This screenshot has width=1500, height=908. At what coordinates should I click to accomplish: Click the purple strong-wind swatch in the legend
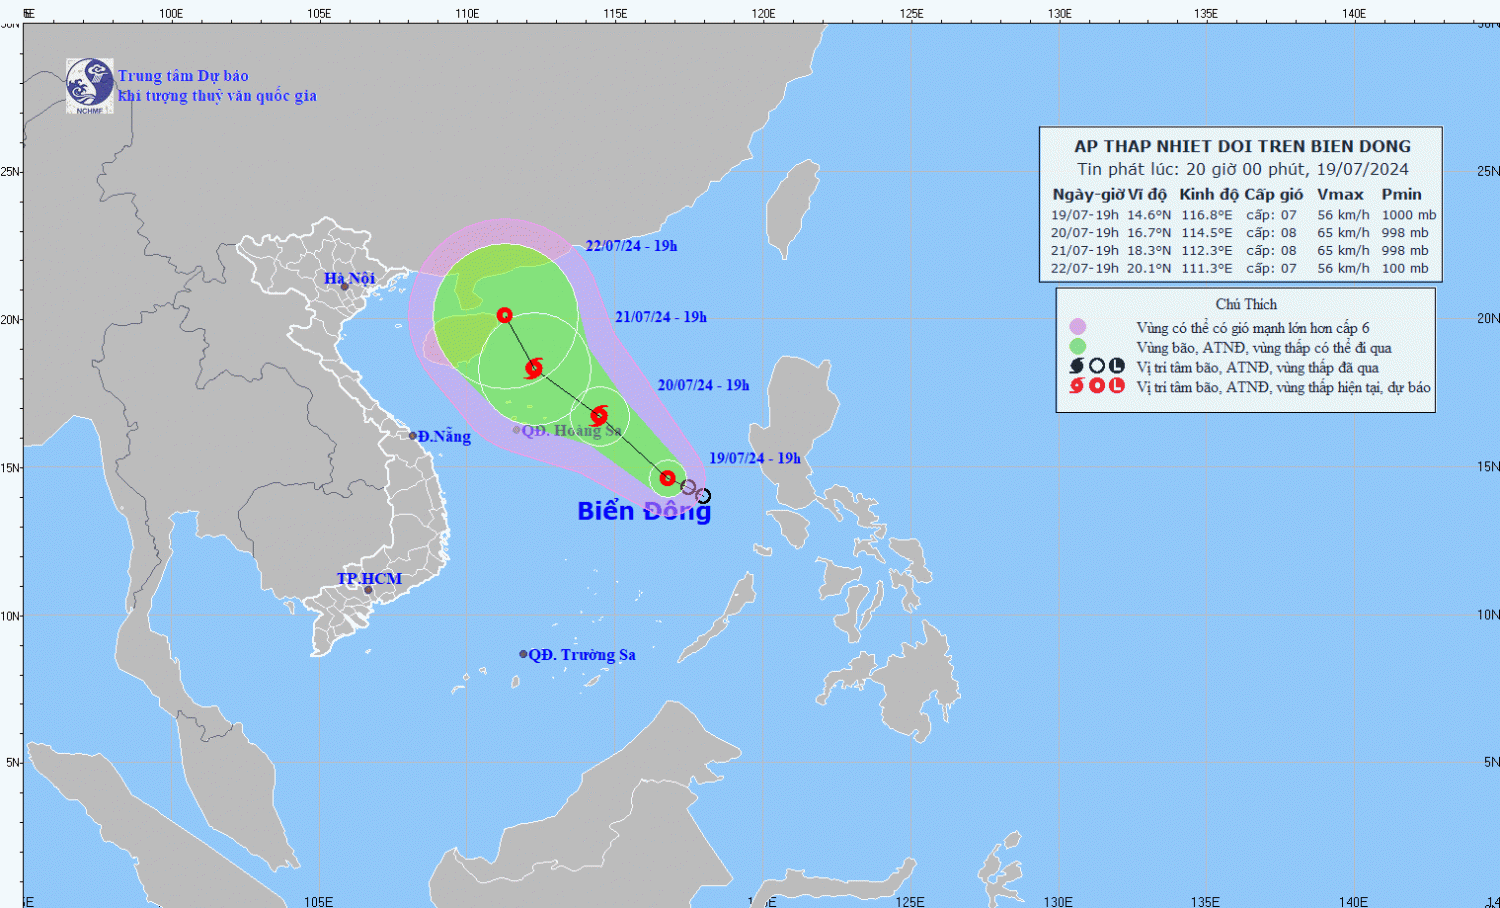click(1077, 327)
